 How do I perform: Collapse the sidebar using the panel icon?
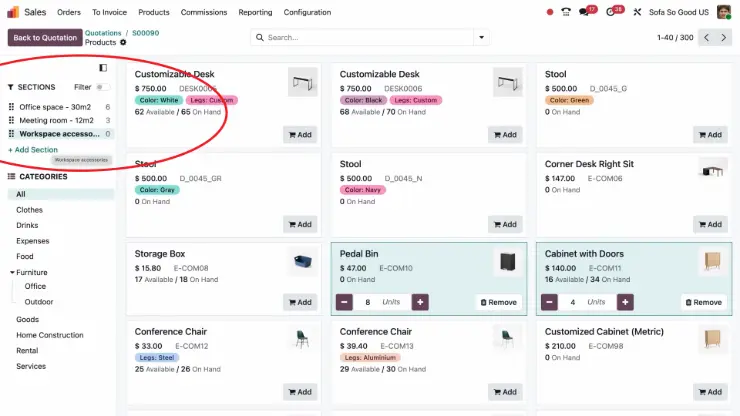tap(103, 68)
